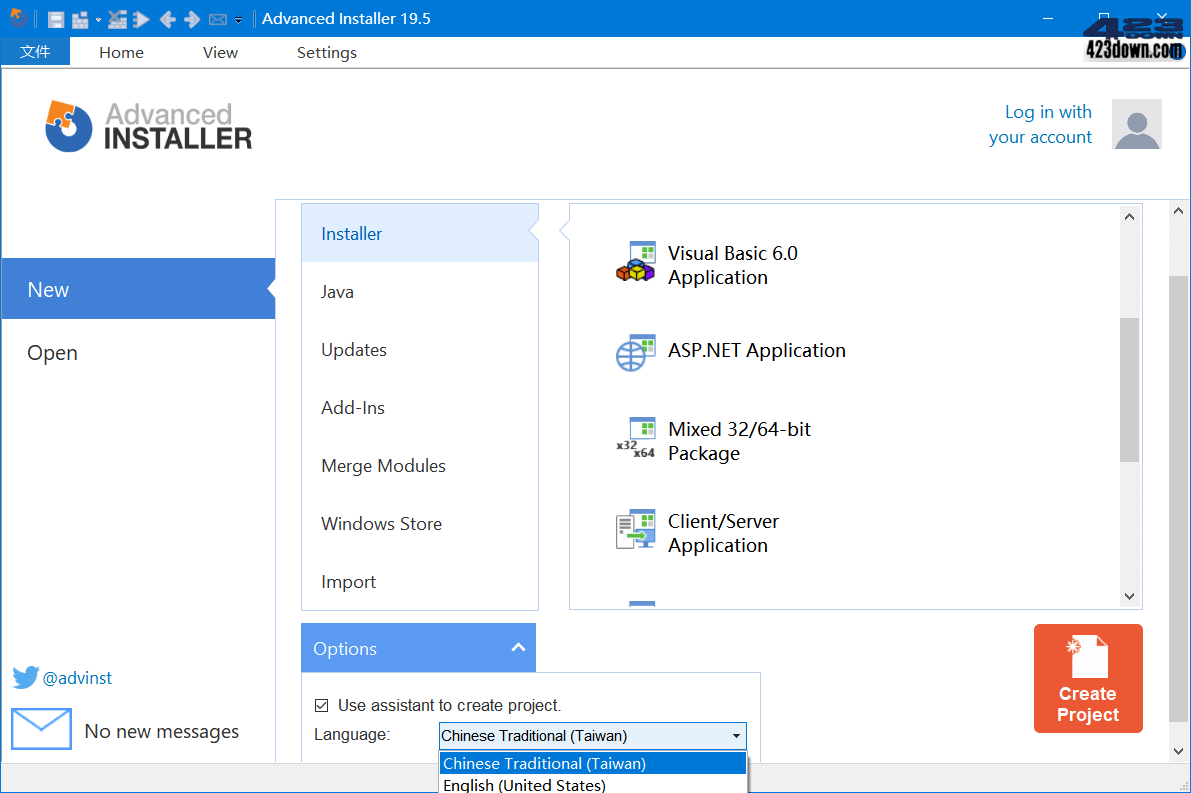1191x793 pixels.
Task: Open the Windows Store category
Action: [x=381, y=524]
